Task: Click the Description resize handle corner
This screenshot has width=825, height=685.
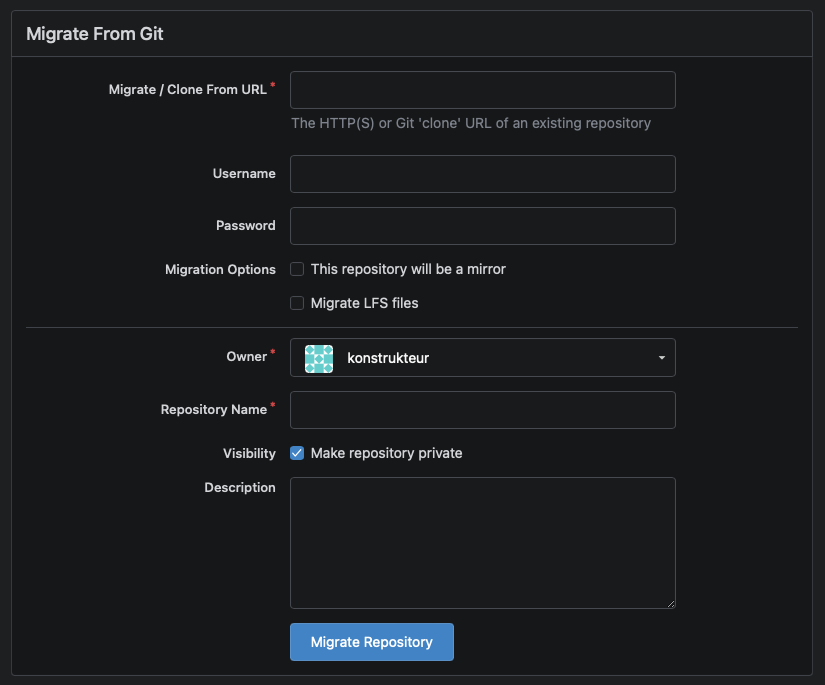Action: point(671,604)
